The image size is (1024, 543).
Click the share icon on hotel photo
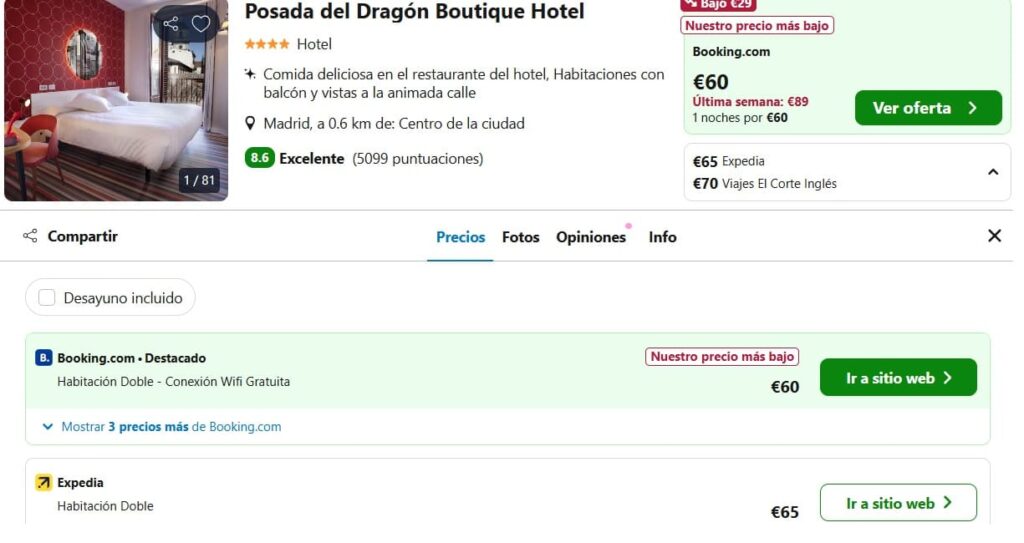tap(171, 24)
